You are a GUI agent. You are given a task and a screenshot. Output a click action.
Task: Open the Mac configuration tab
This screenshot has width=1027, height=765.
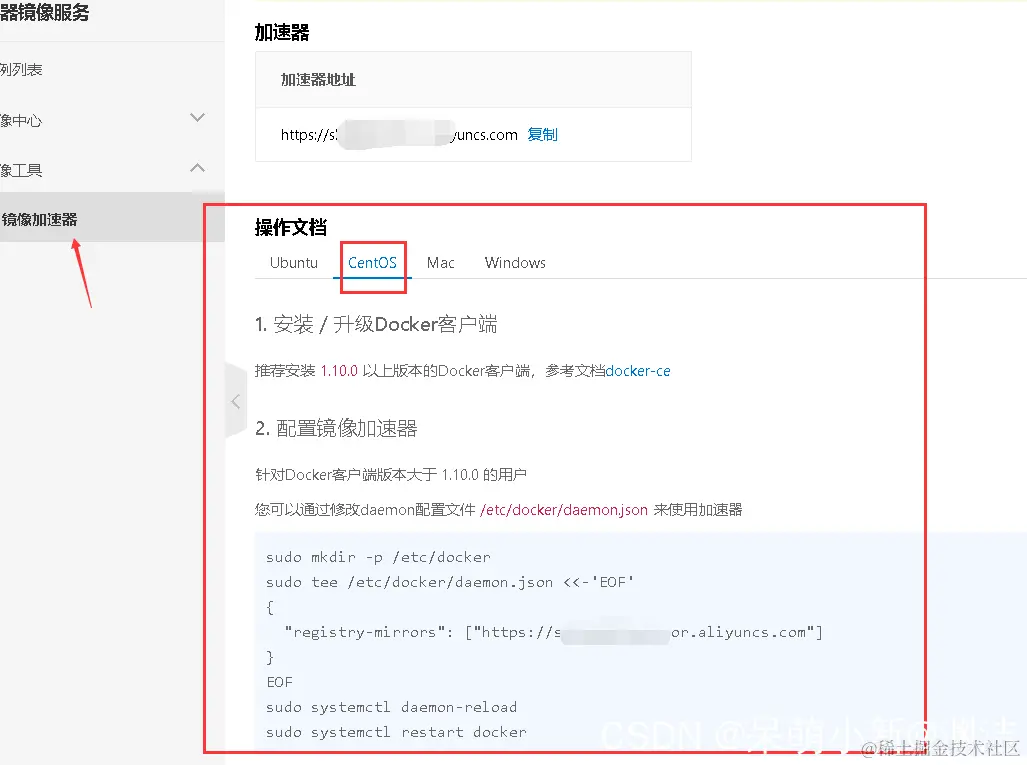click(440, 262)
